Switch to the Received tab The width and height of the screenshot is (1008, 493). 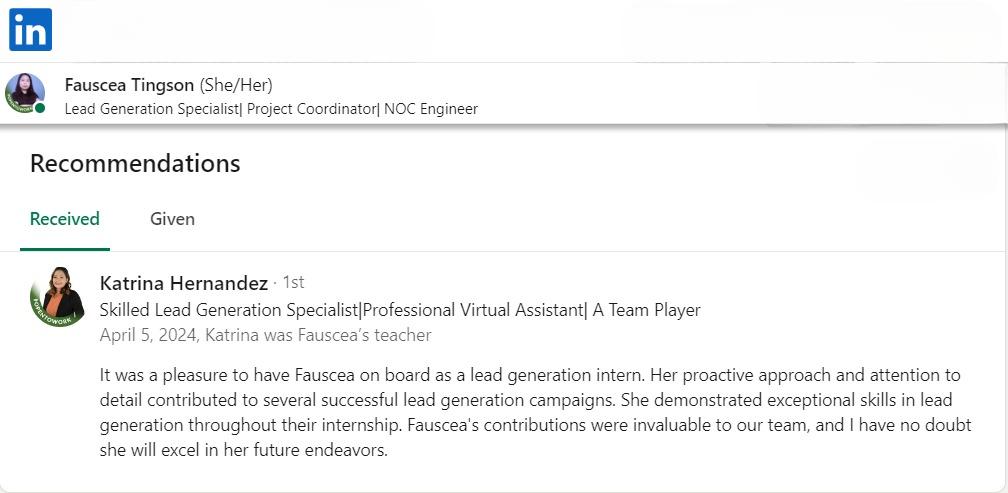65,219
